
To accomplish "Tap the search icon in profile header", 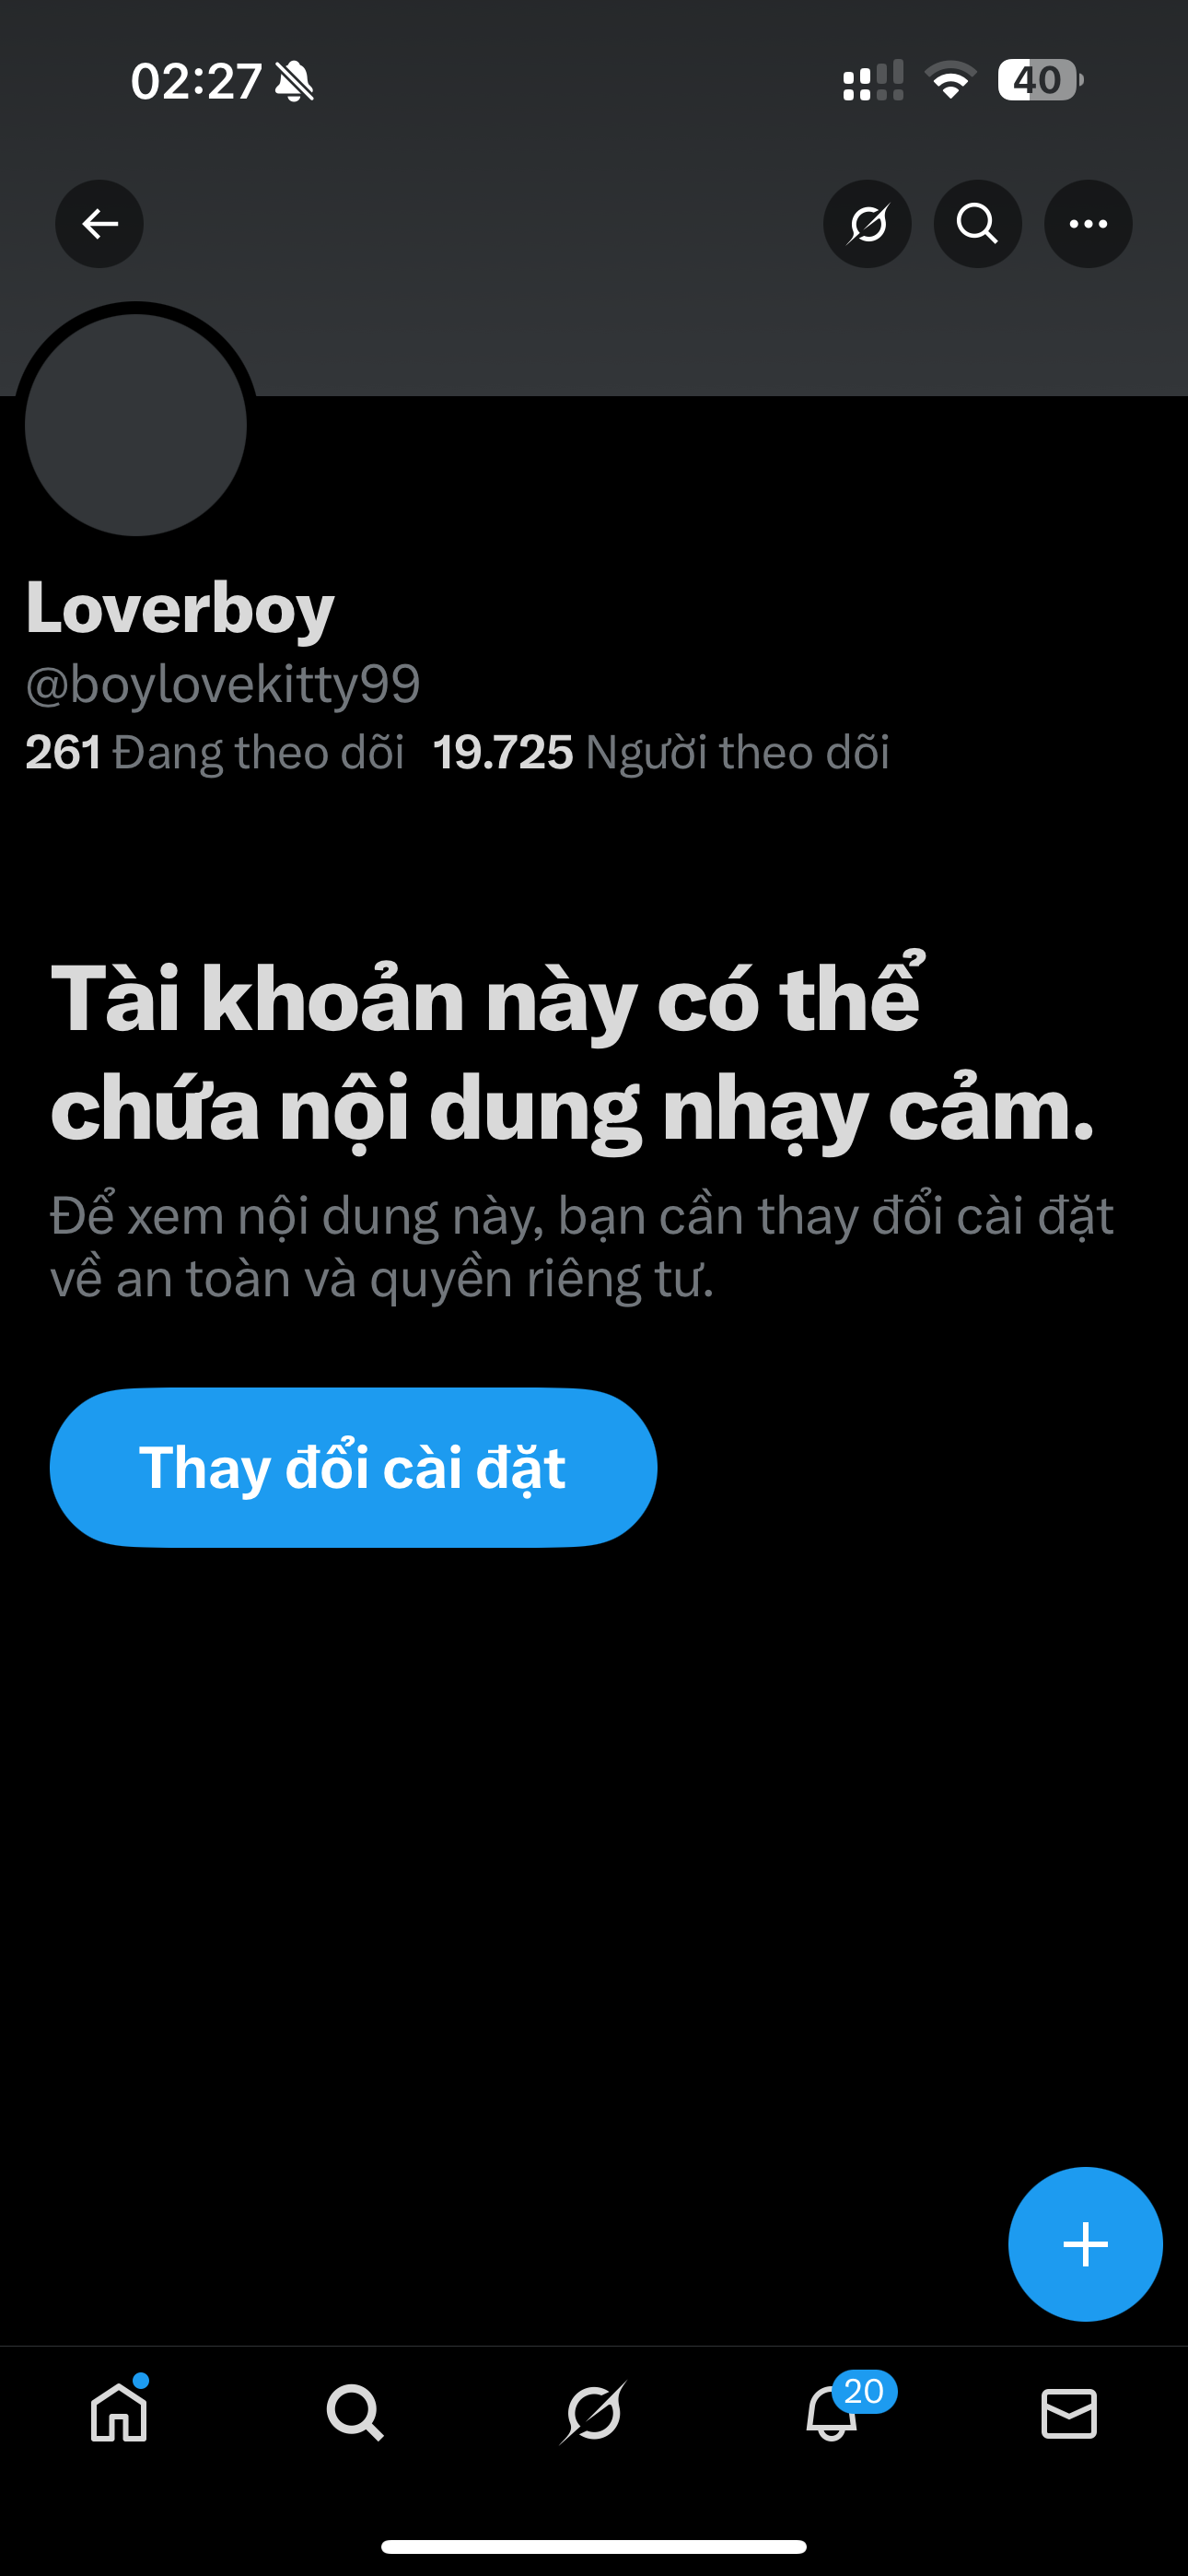I will click(x=977, y=224).
